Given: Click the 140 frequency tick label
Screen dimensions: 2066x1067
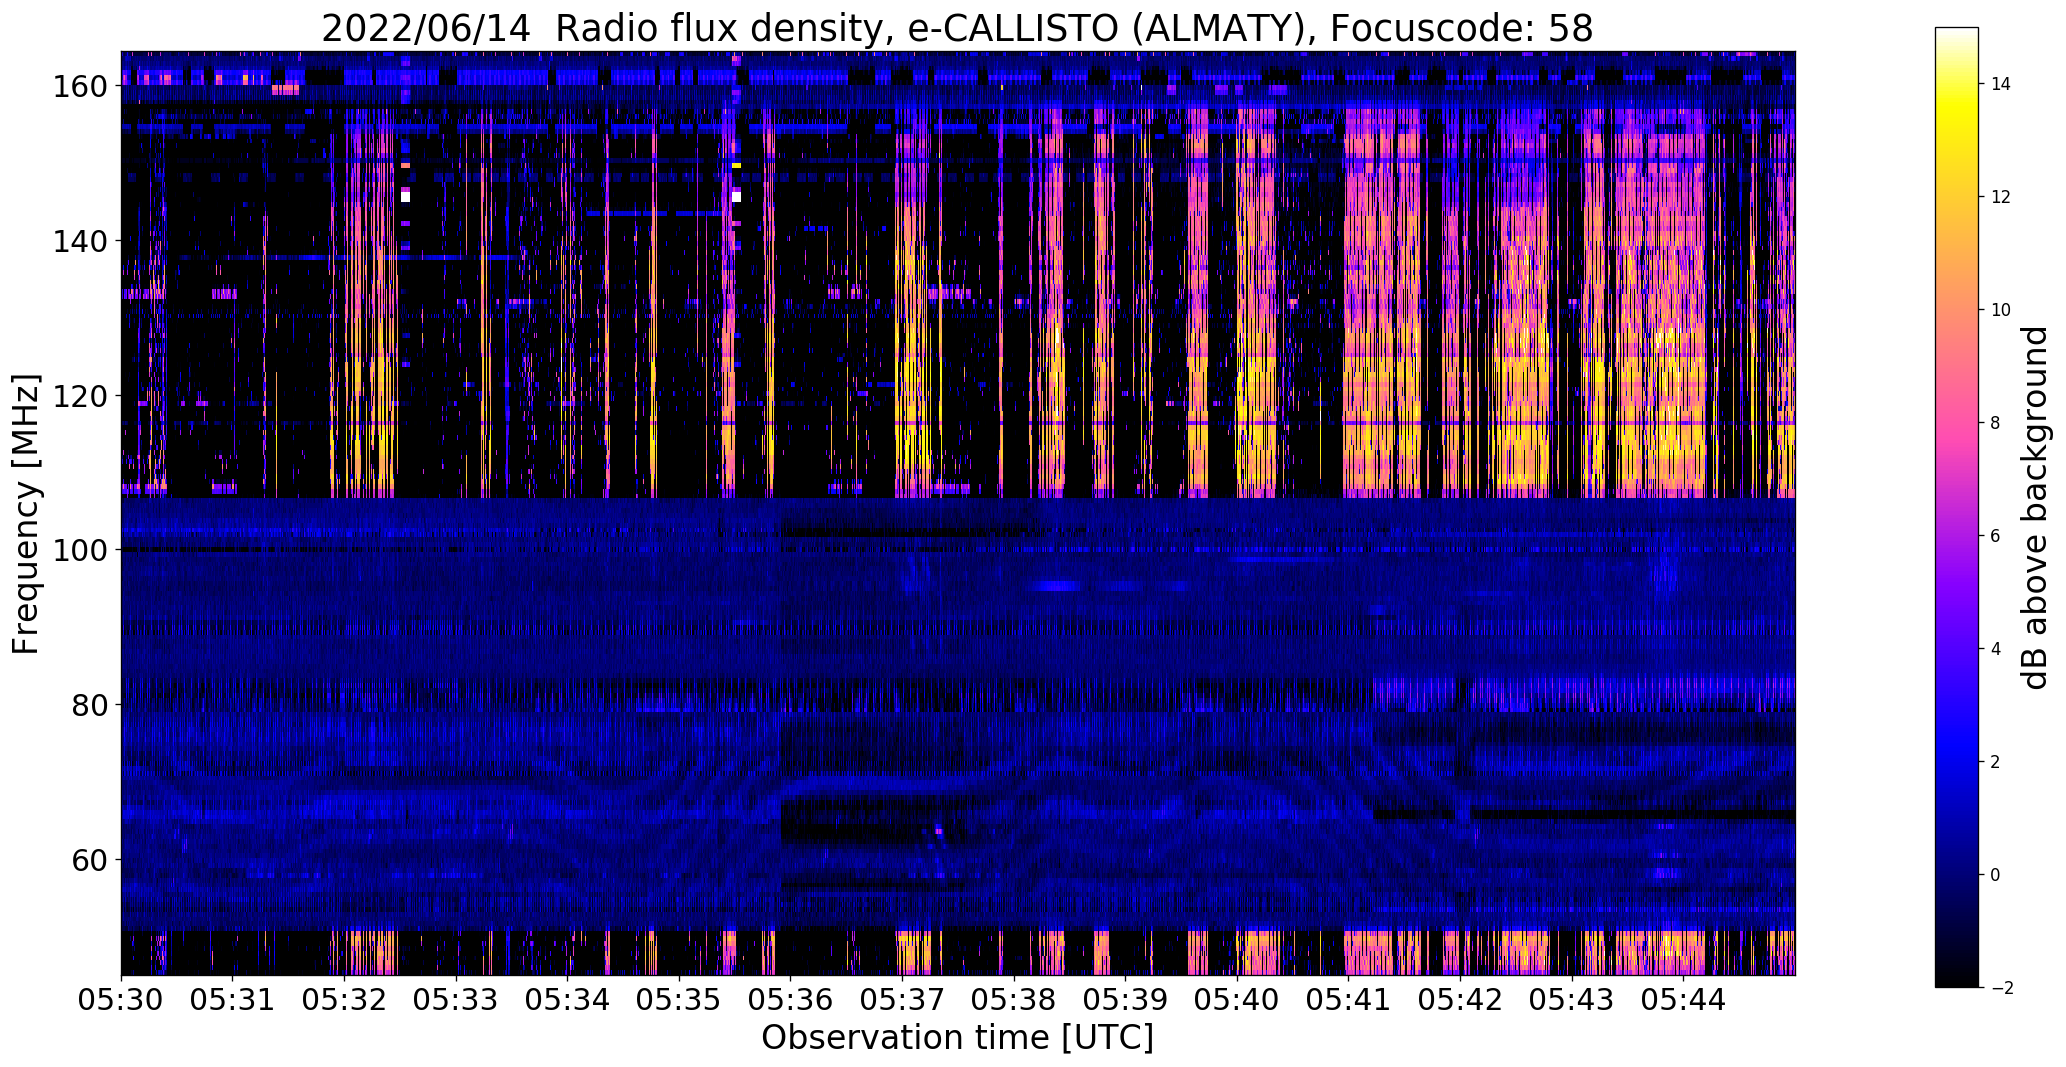Looking at the screenshot, I should 80,241.
